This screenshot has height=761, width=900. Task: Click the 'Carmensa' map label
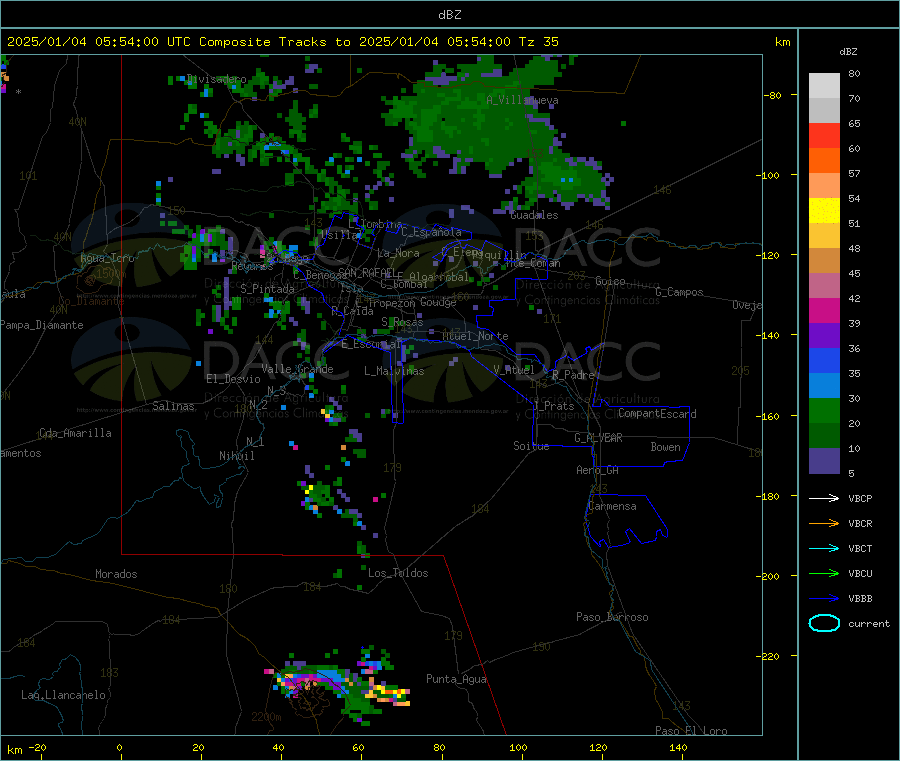pos(612,506)
